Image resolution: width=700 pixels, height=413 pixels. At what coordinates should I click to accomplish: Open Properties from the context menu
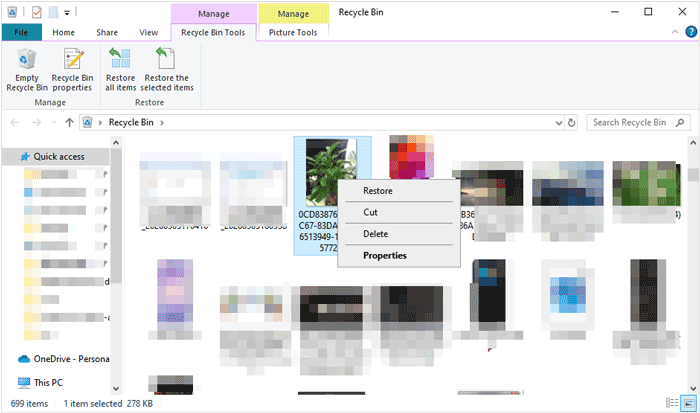(385, 255)
